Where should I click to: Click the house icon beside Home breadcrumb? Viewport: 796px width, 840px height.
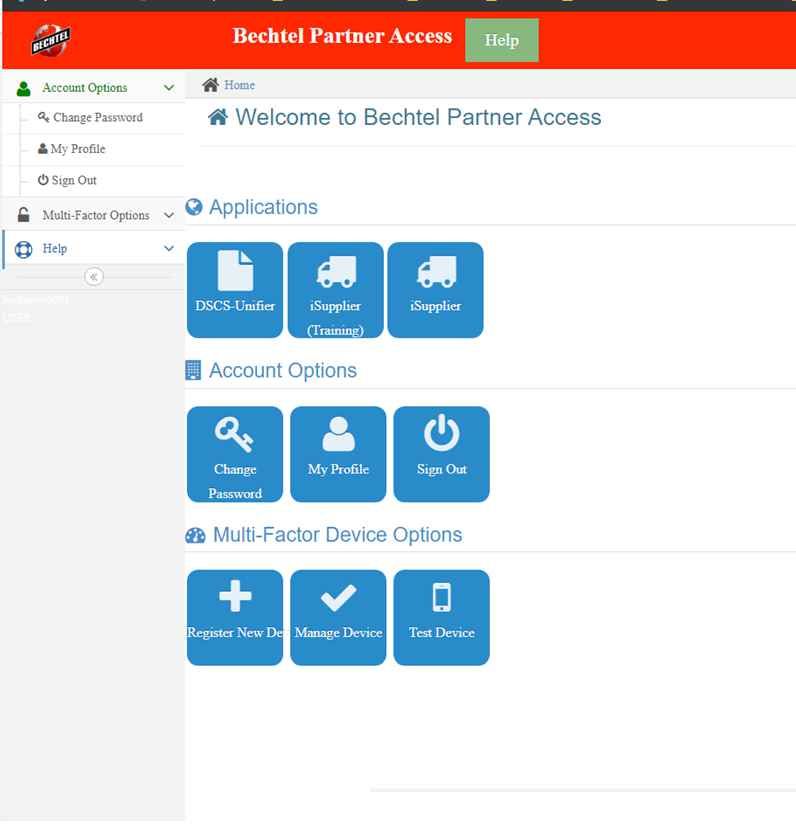coord(211,85)
